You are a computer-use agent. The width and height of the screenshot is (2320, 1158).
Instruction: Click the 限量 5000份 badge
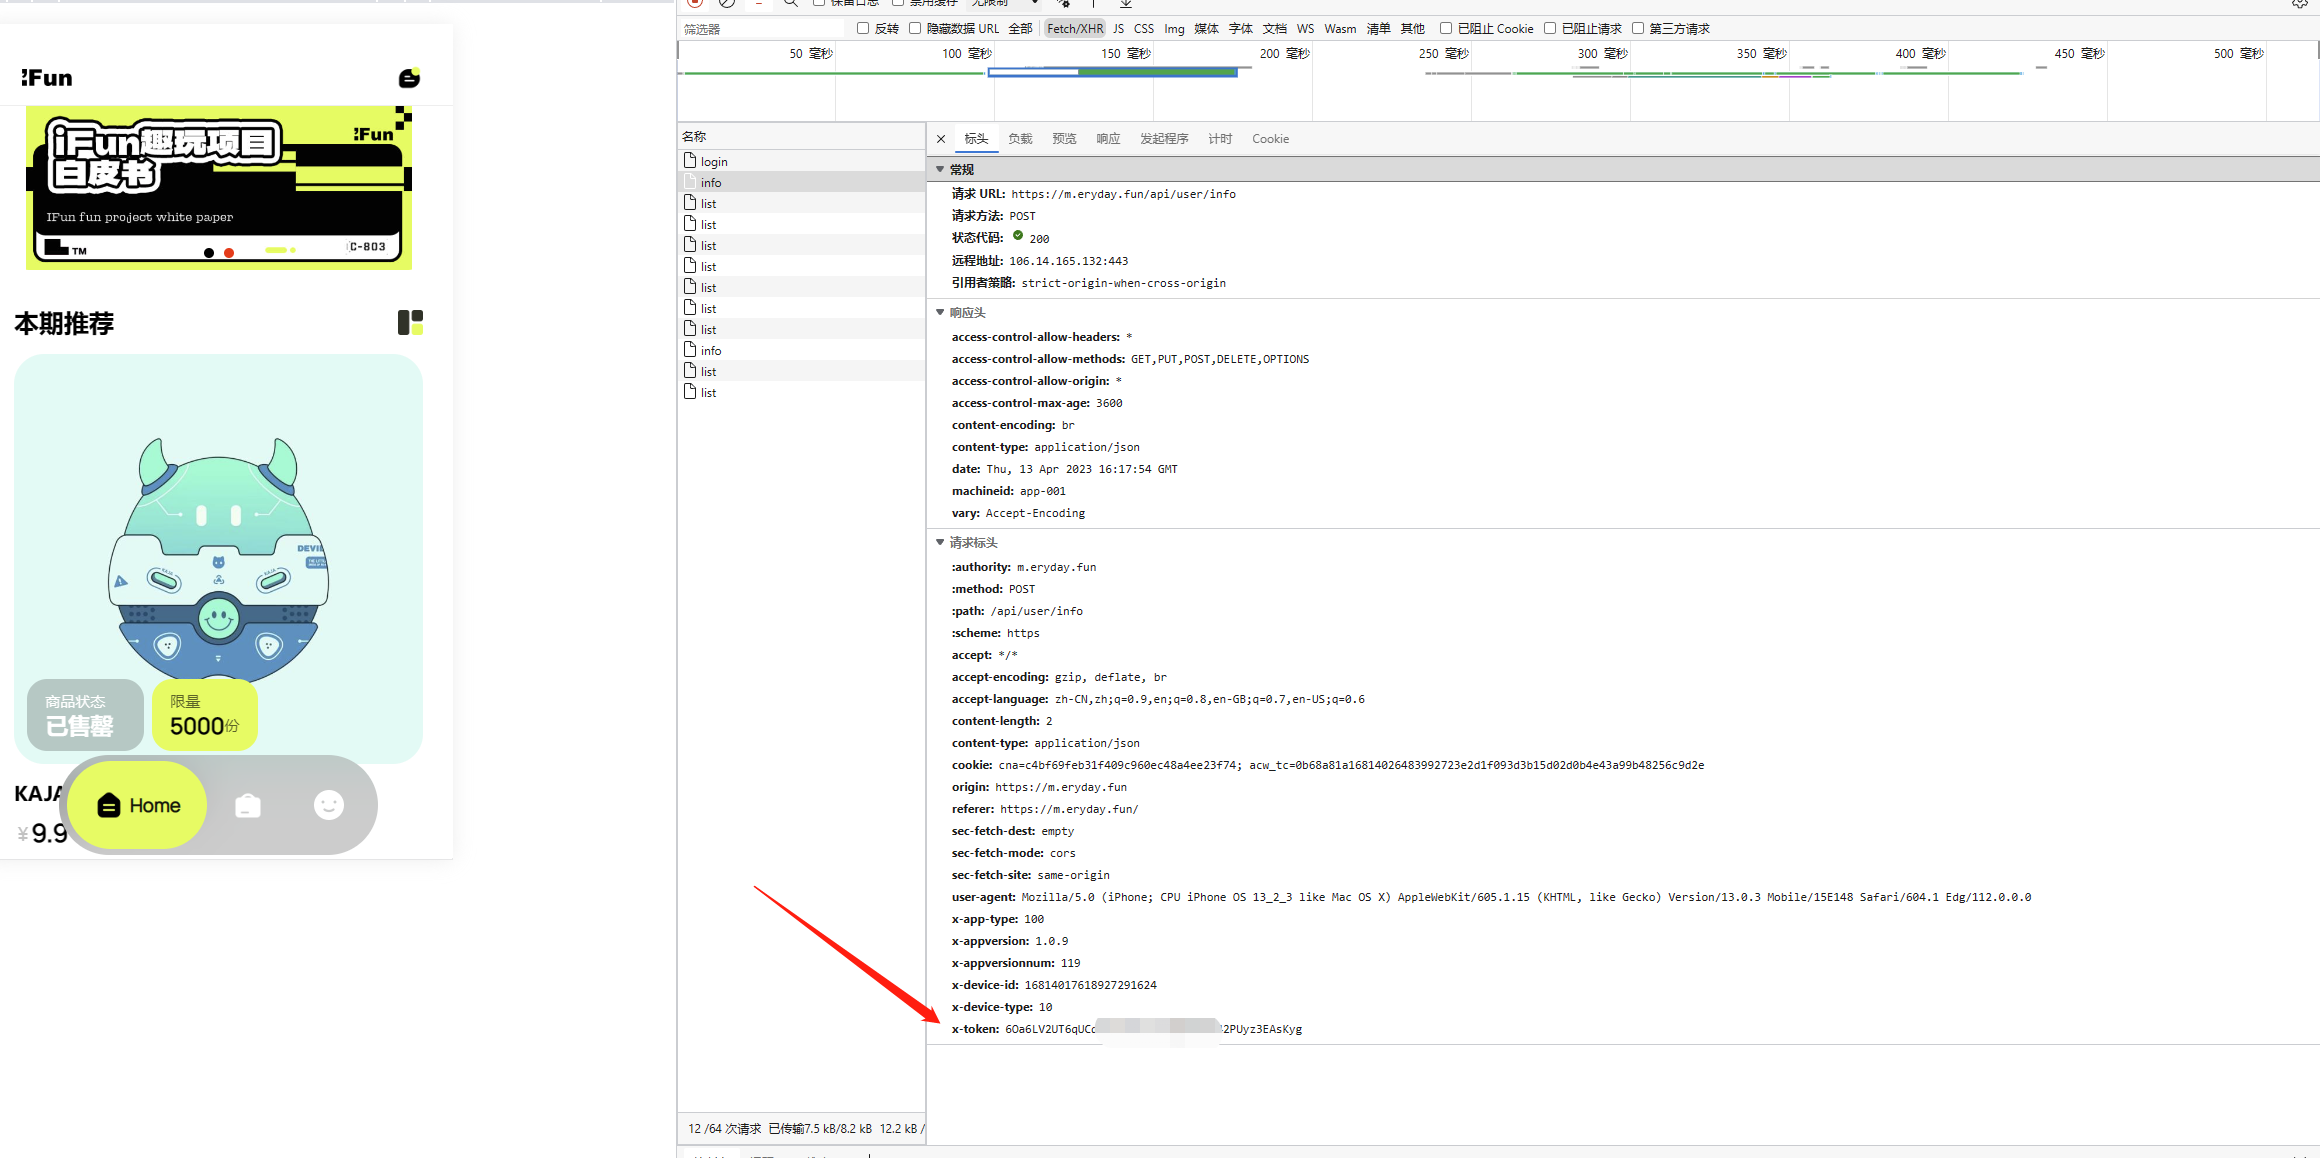pyautogui.click(x=205, y=715)
